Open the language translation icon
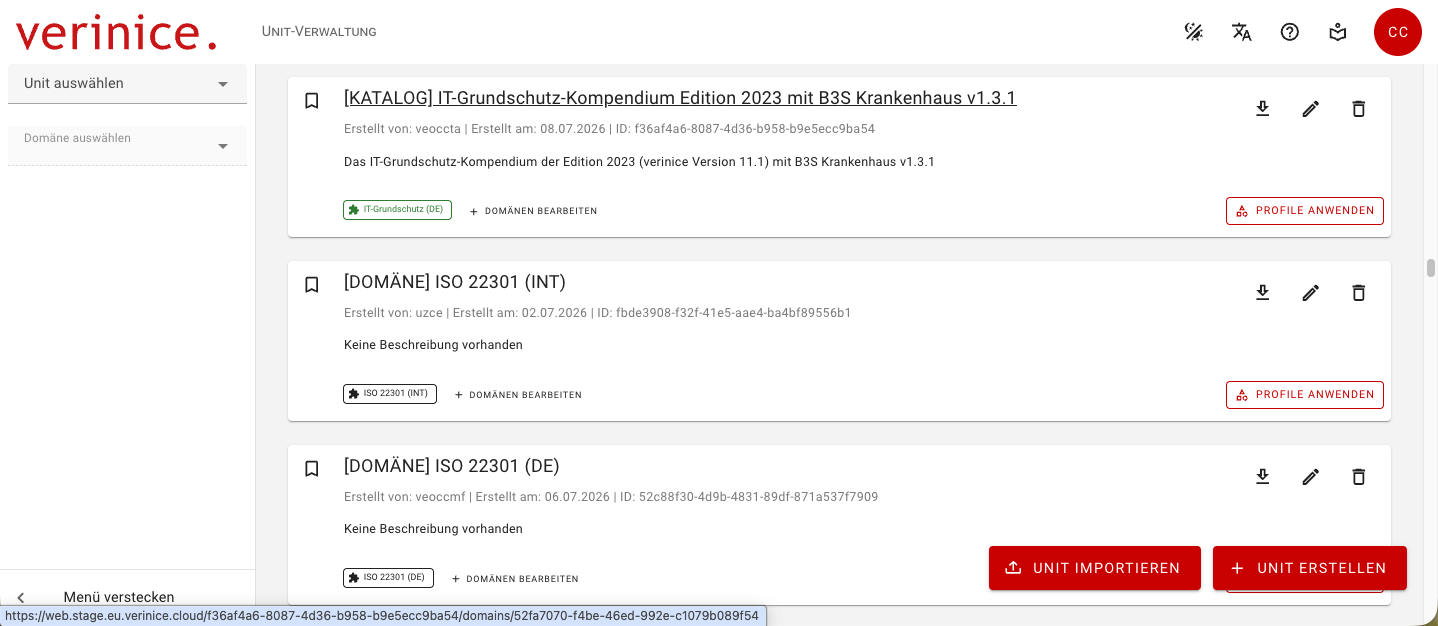Screen dimensions: 1438x626 click(1242, 32)
